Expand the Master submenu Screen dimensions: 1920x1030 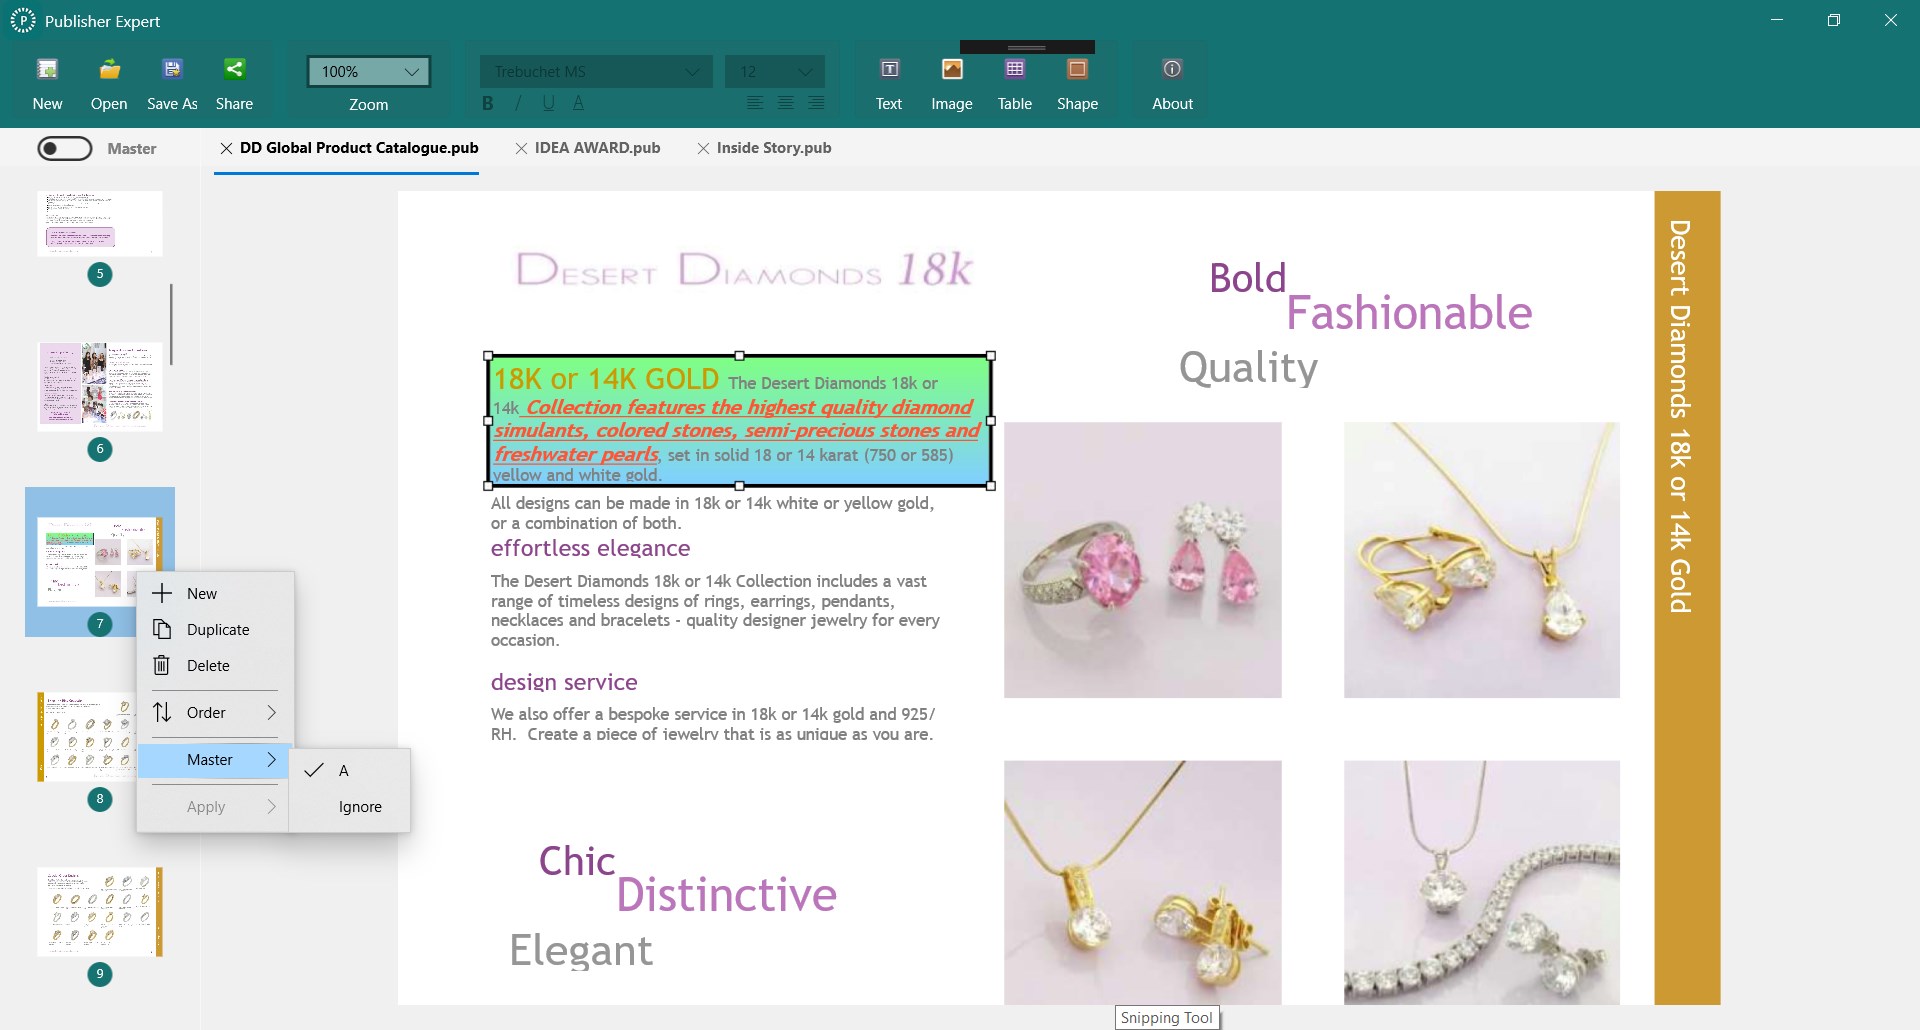215,760
